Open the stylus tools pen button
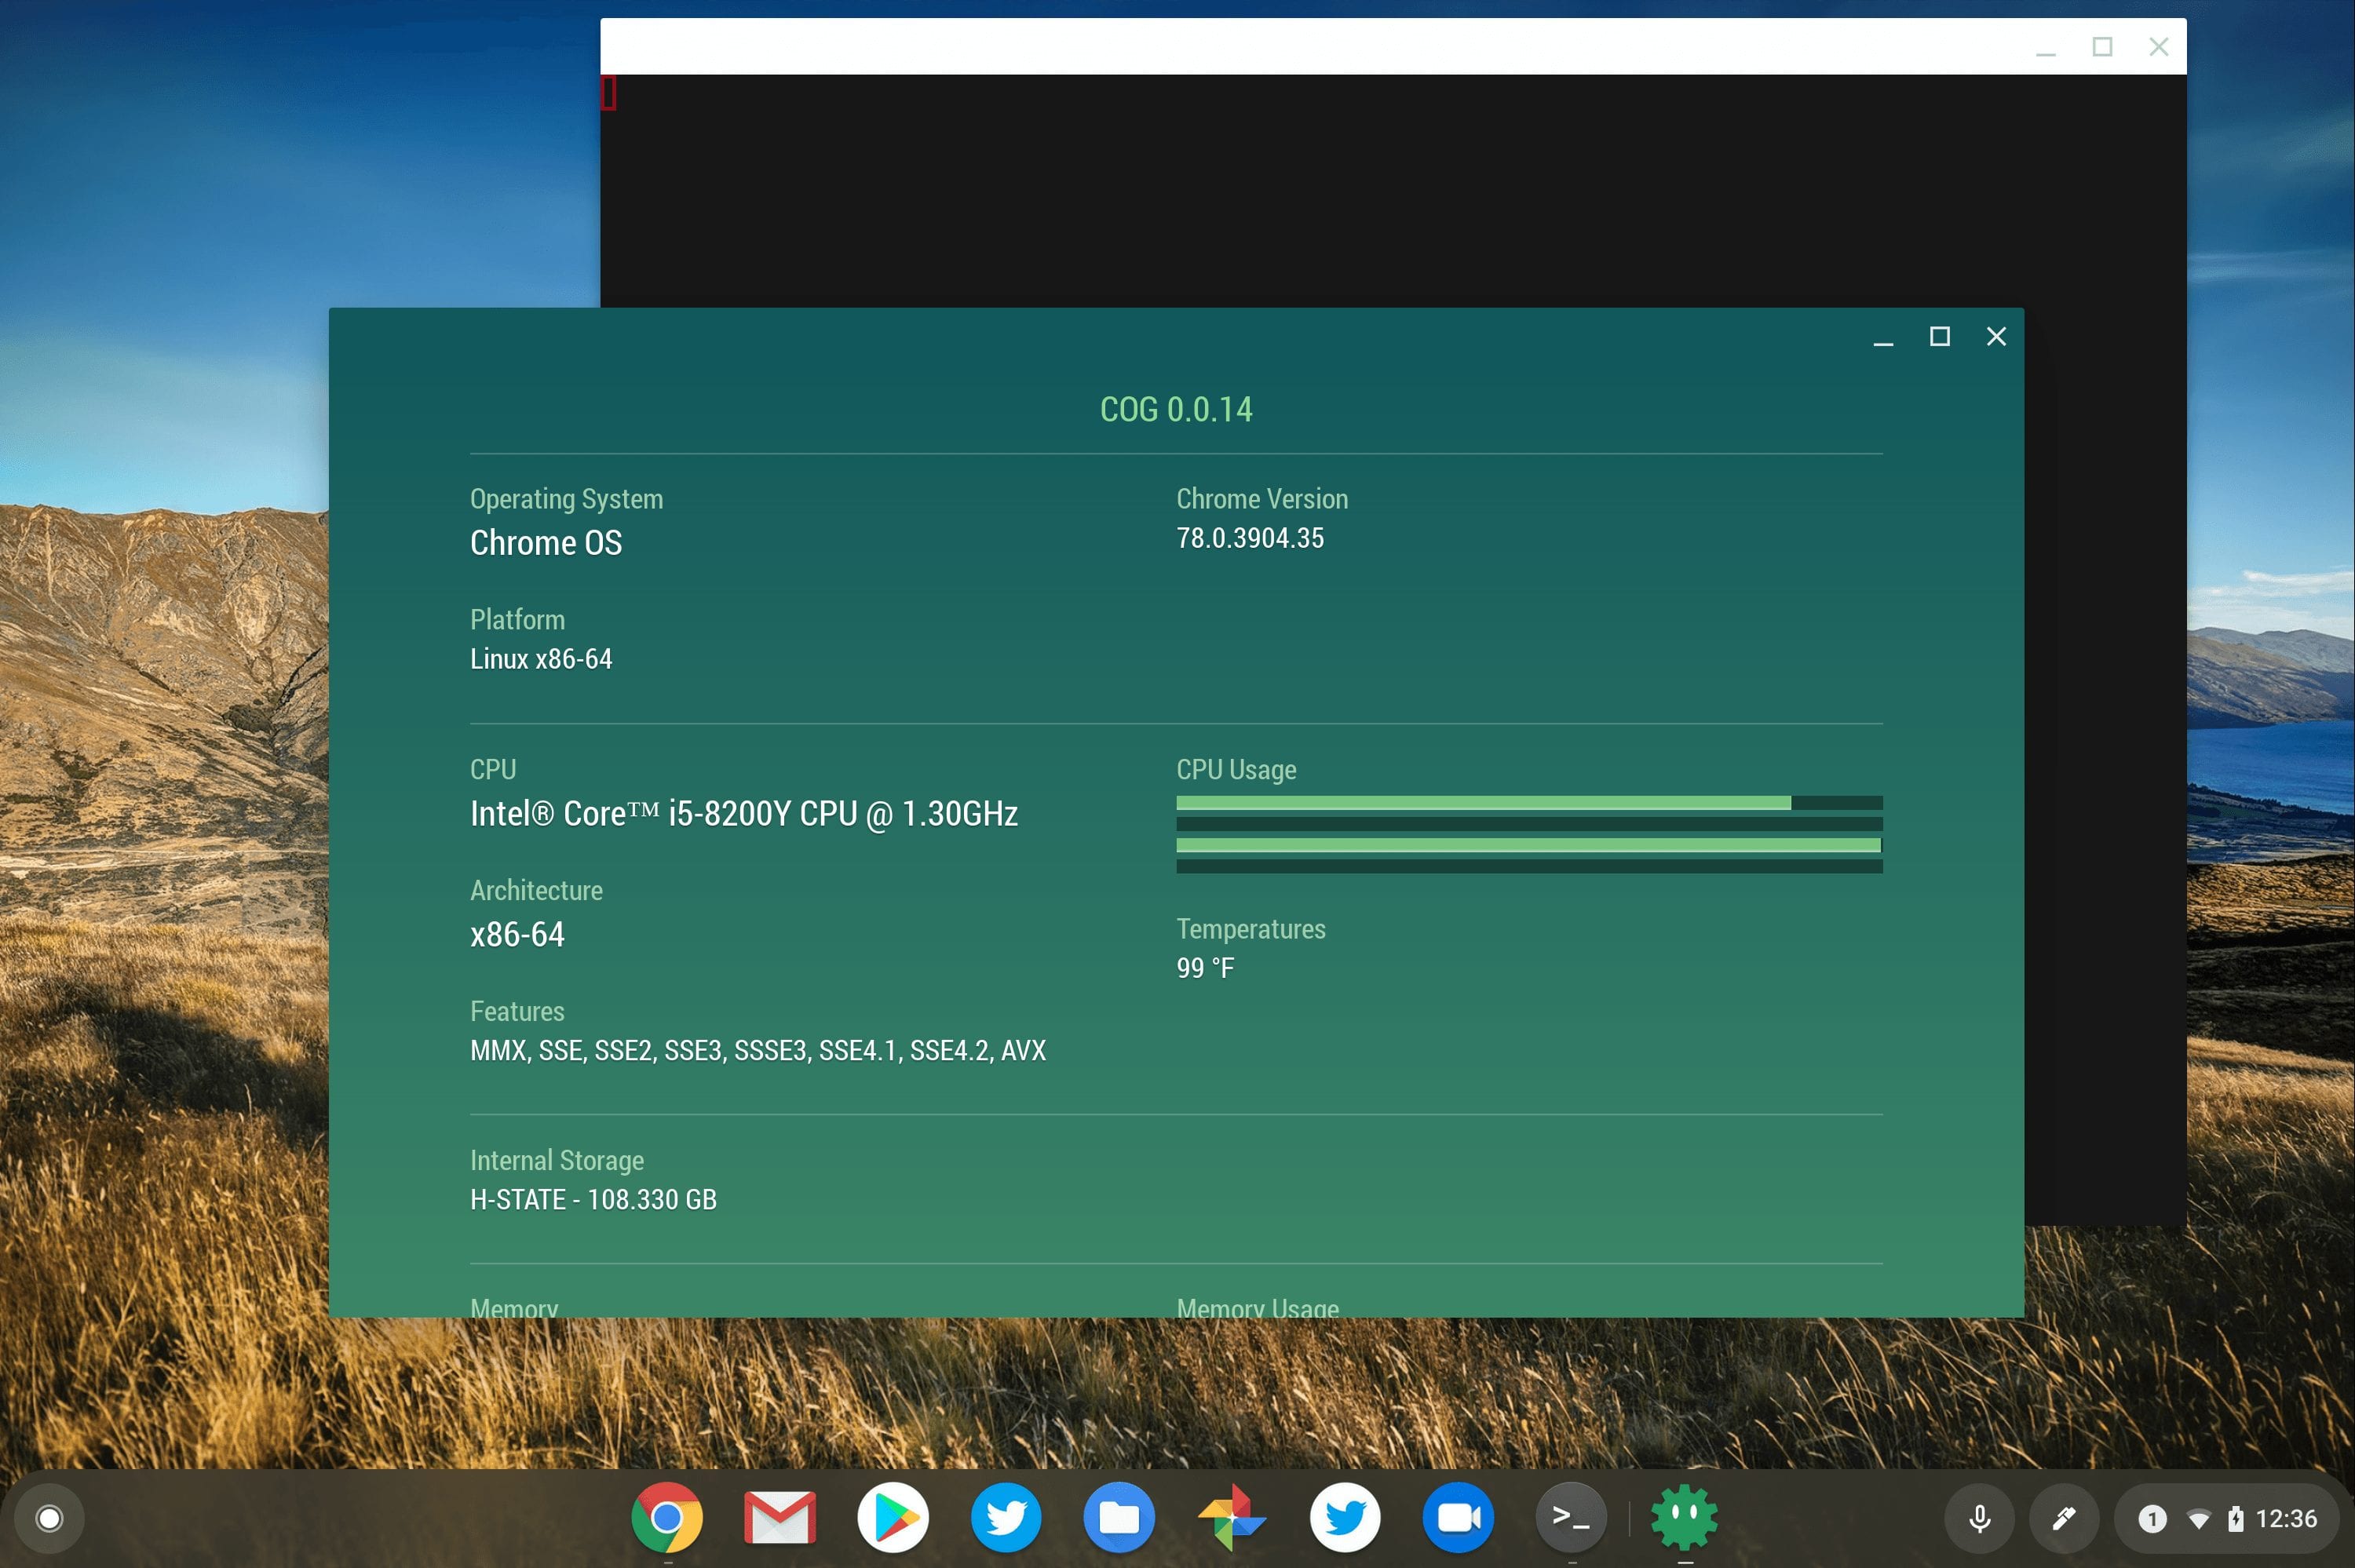 click(x=2064, y=1518)
